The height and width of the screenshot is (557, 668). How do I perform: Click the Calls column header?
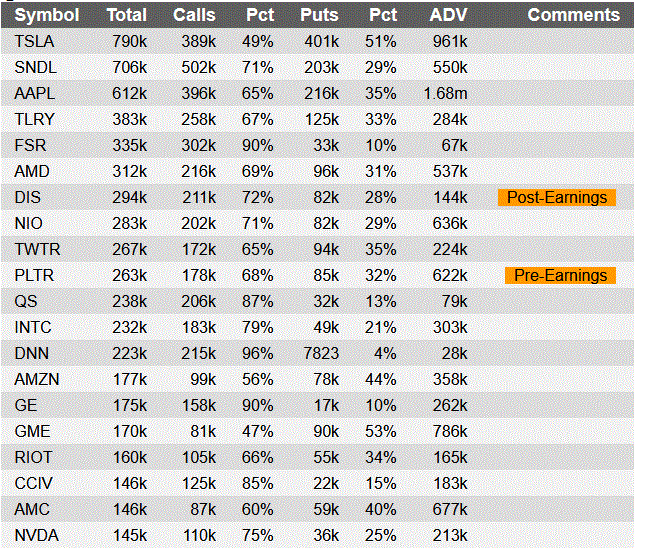tap(193, 15)
